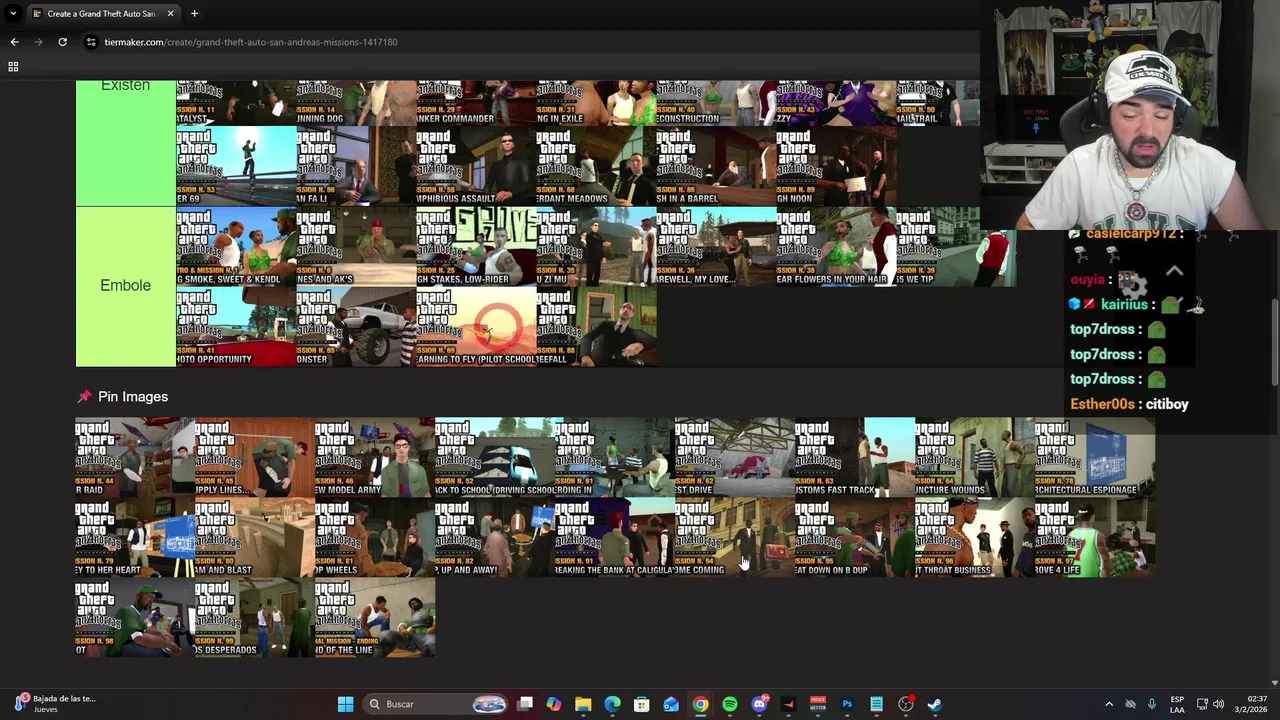This screenshot has width=1280, height=720.
Task: Pick the New Model Army image
Action: tap(375, 457)
